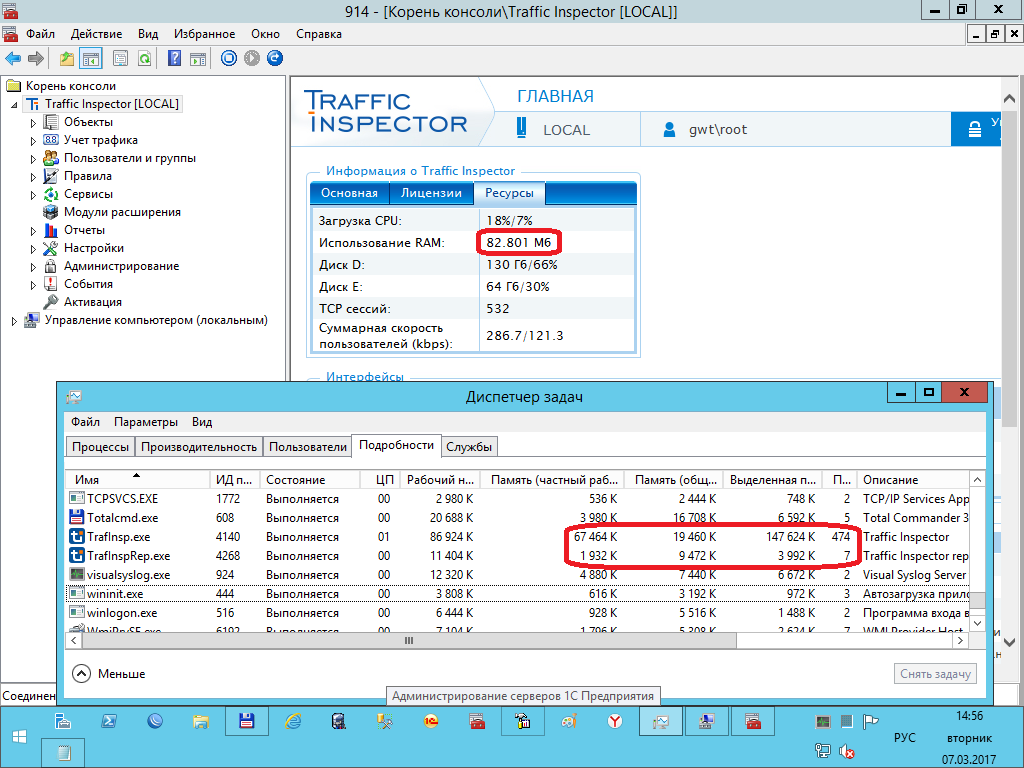Open the 1C taskbar icon
This screenshot has width=1024, height=768.
[431, 722]
